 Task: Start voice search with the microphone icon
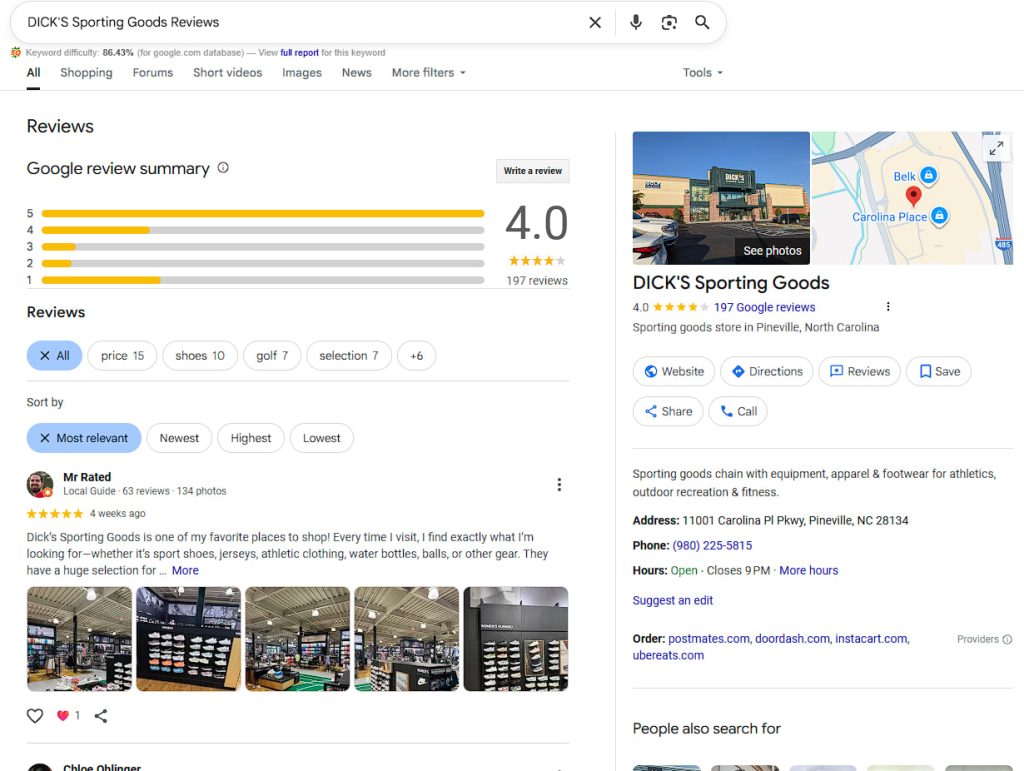click(635, 23)
